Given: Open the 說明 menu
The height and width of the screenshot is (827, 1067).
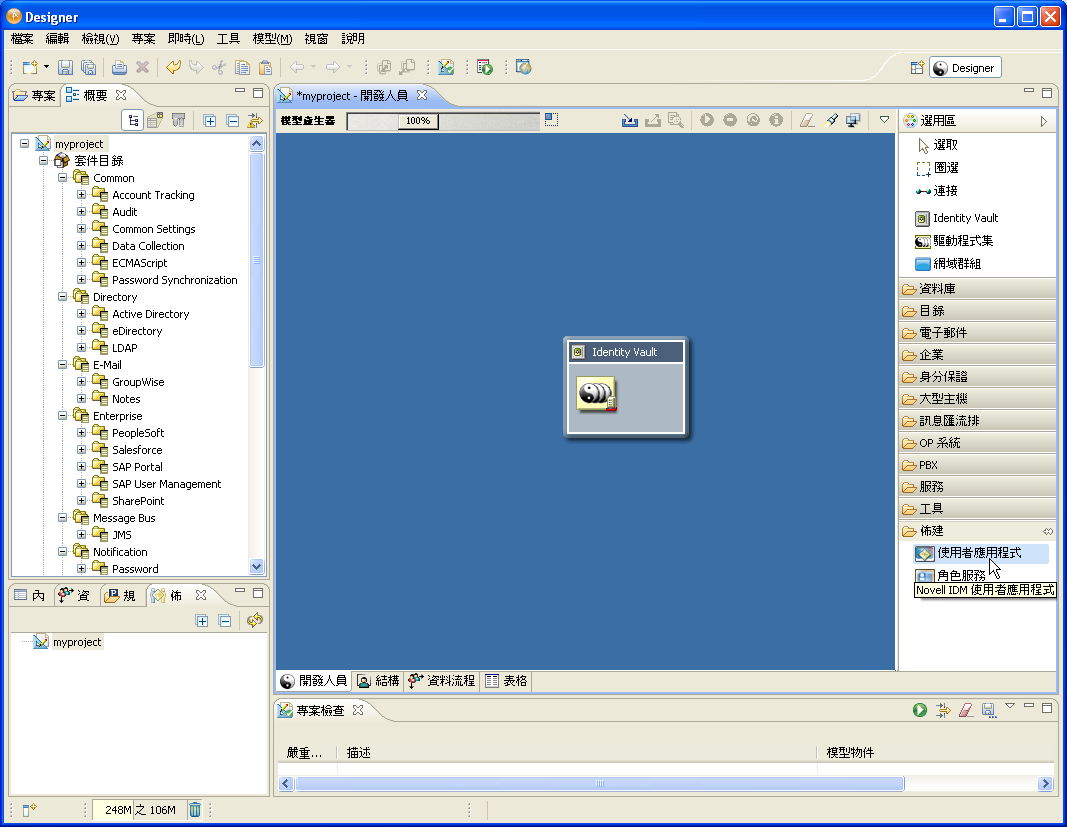Looking at the screenshot, I should 352,39.
